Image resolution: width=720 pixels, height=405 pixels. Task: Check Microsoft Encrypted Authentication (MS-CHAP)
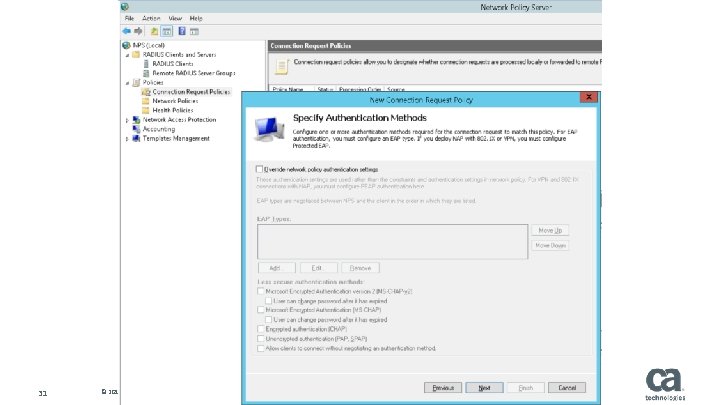(261, 310)
